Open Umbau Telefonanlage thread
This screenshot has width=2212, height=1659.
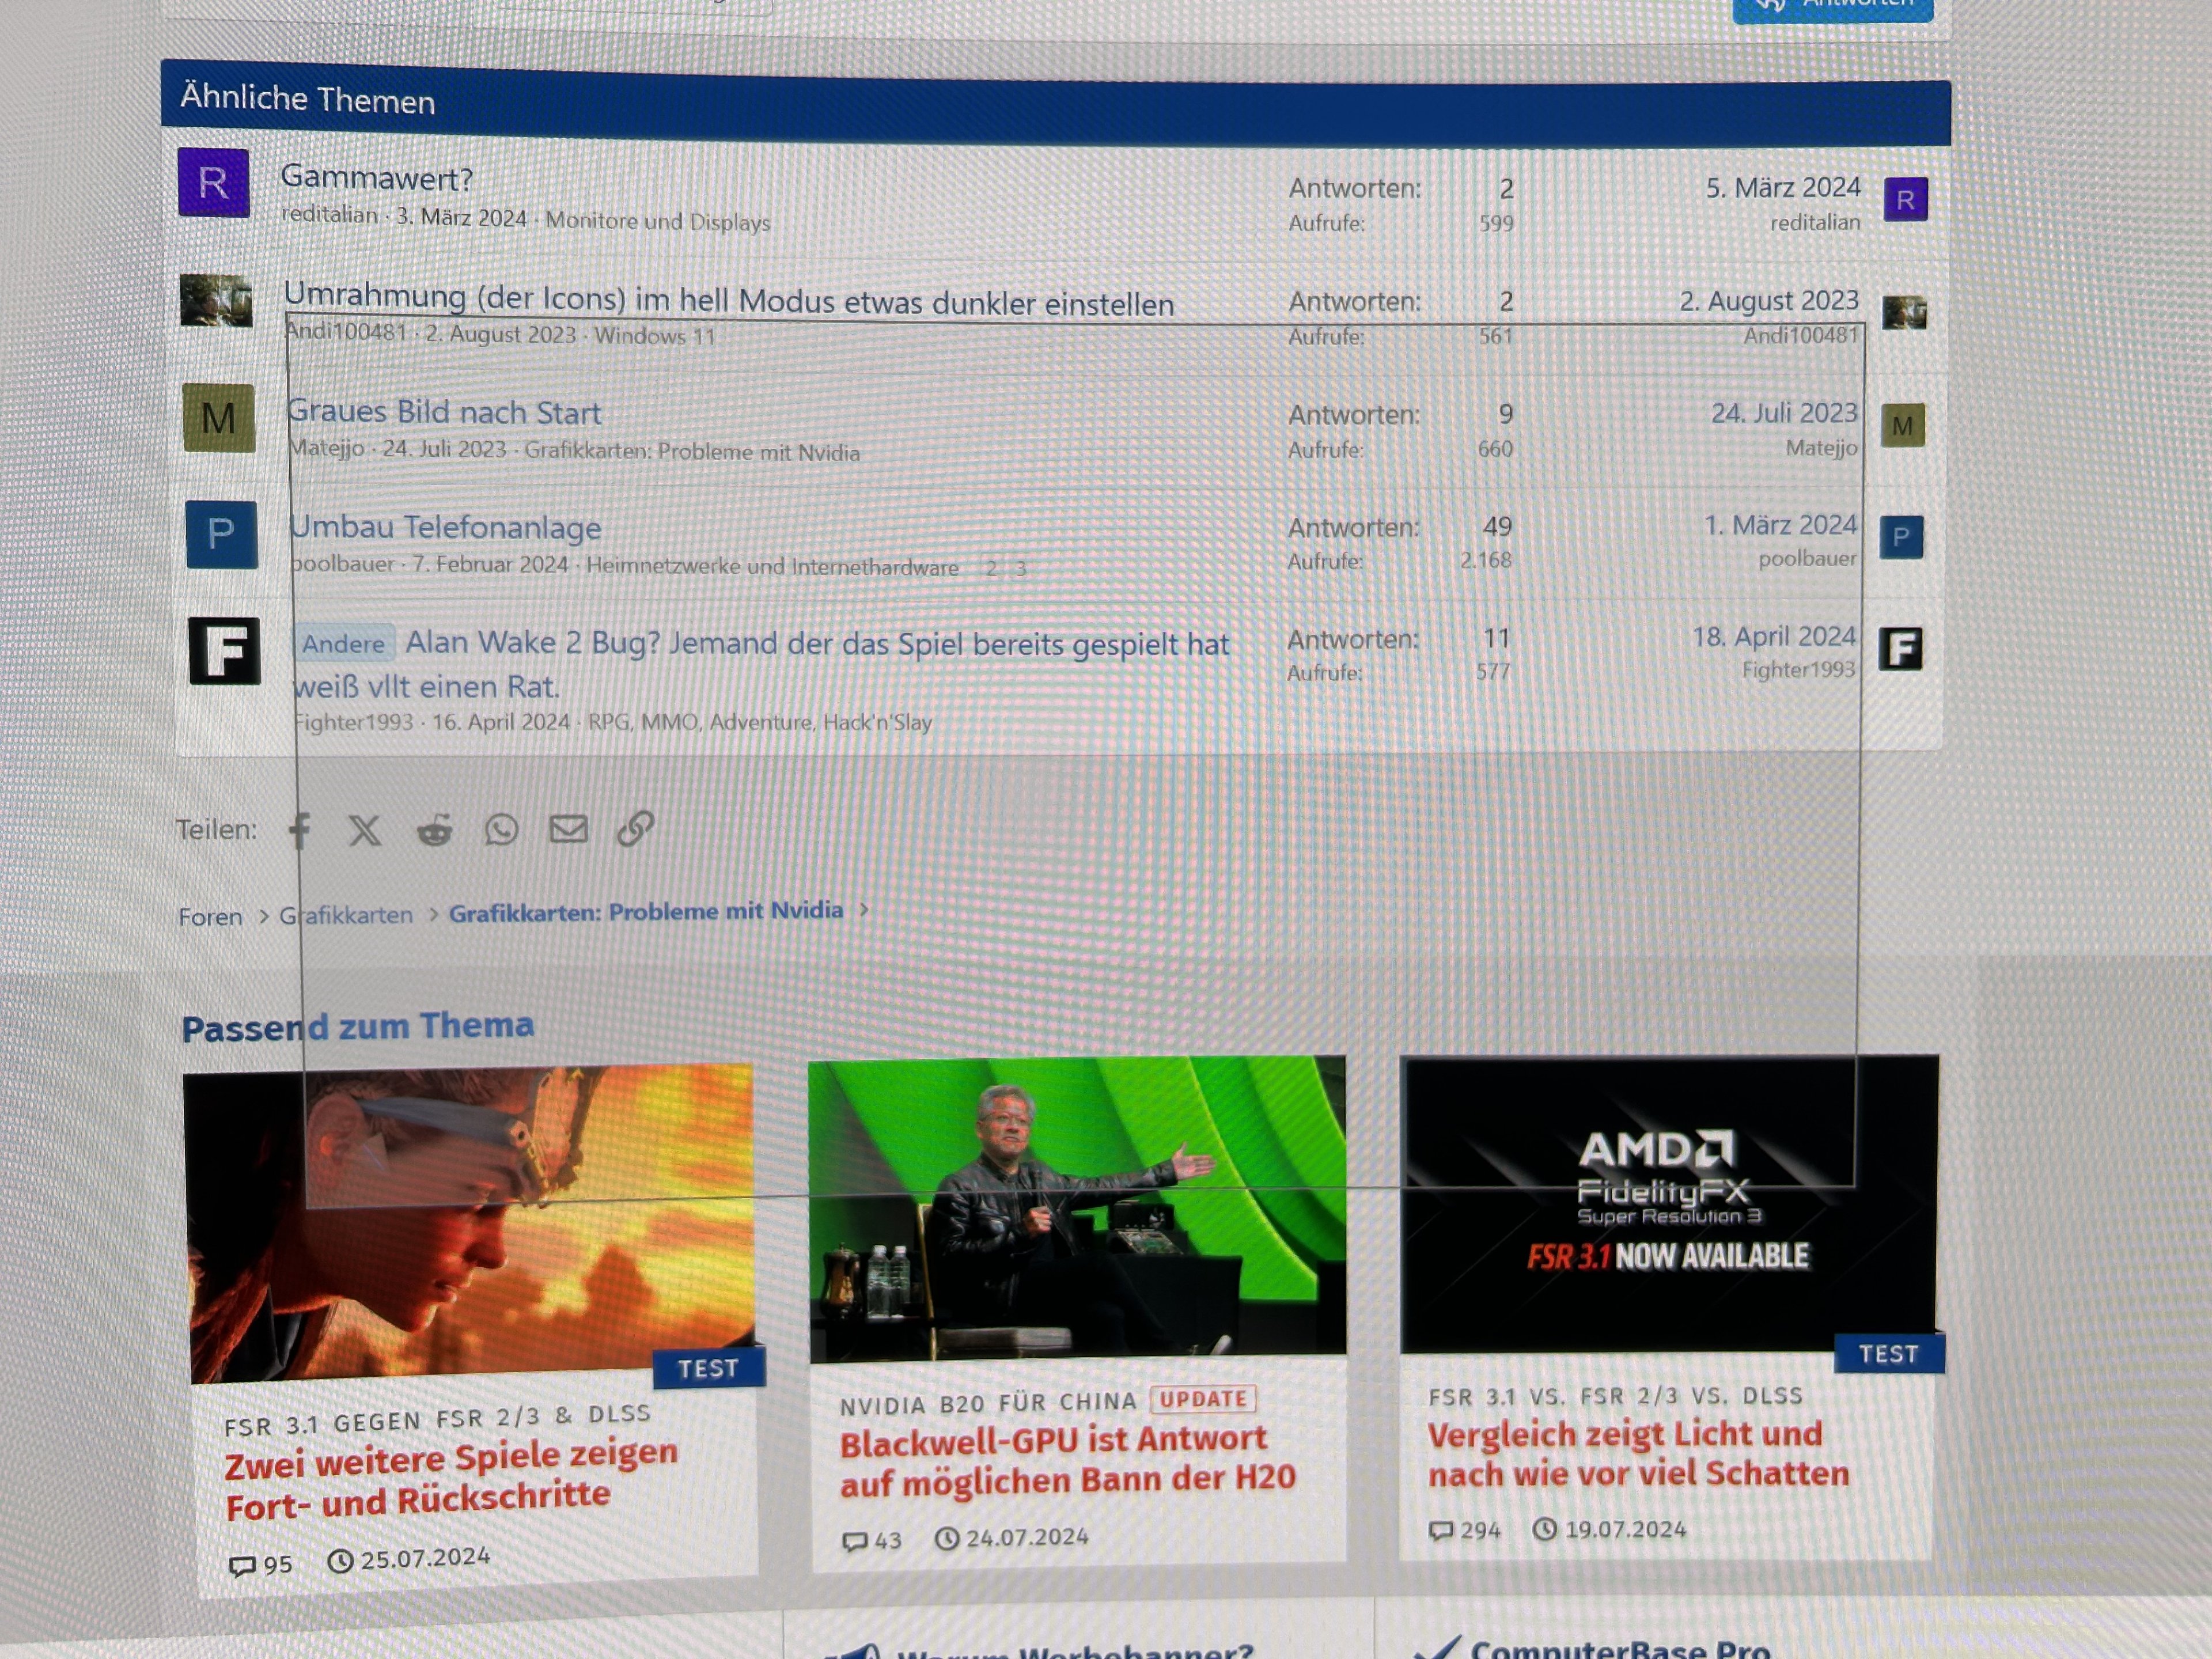click(x=446, y=527)
